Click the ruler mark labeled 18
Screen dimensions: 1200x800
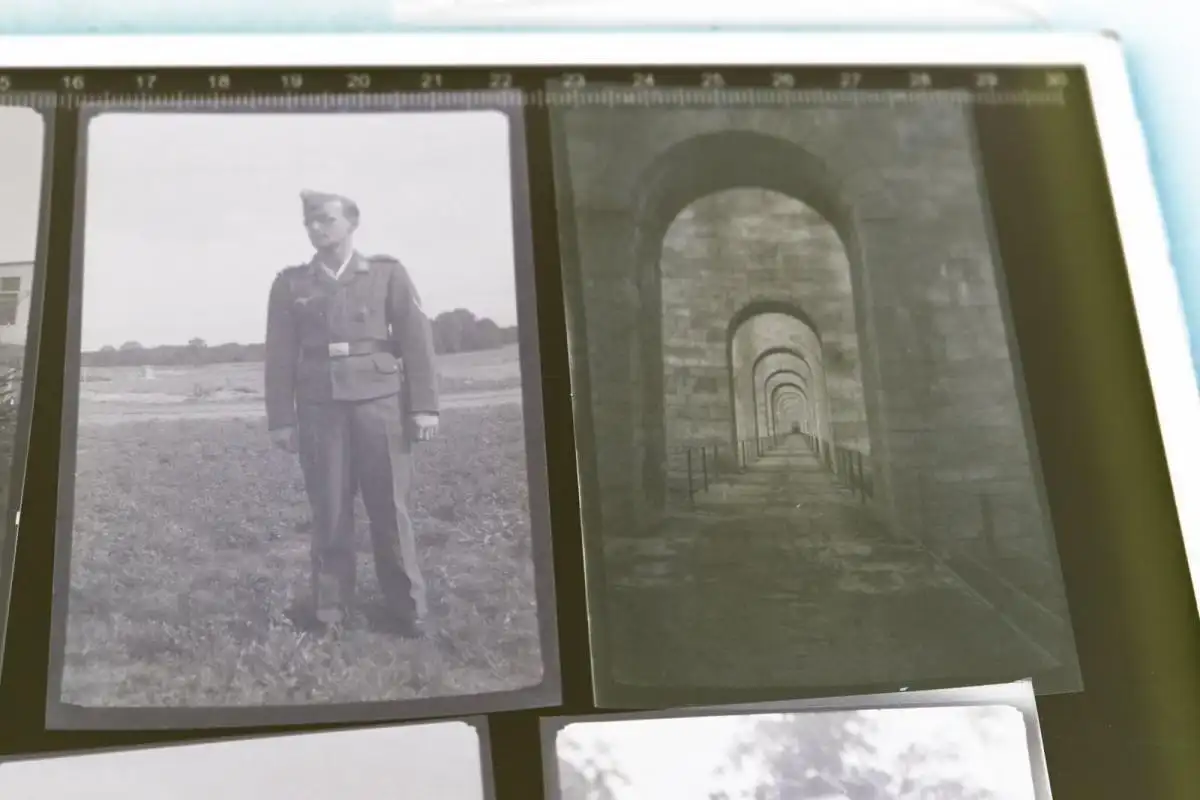pos(219,82)
